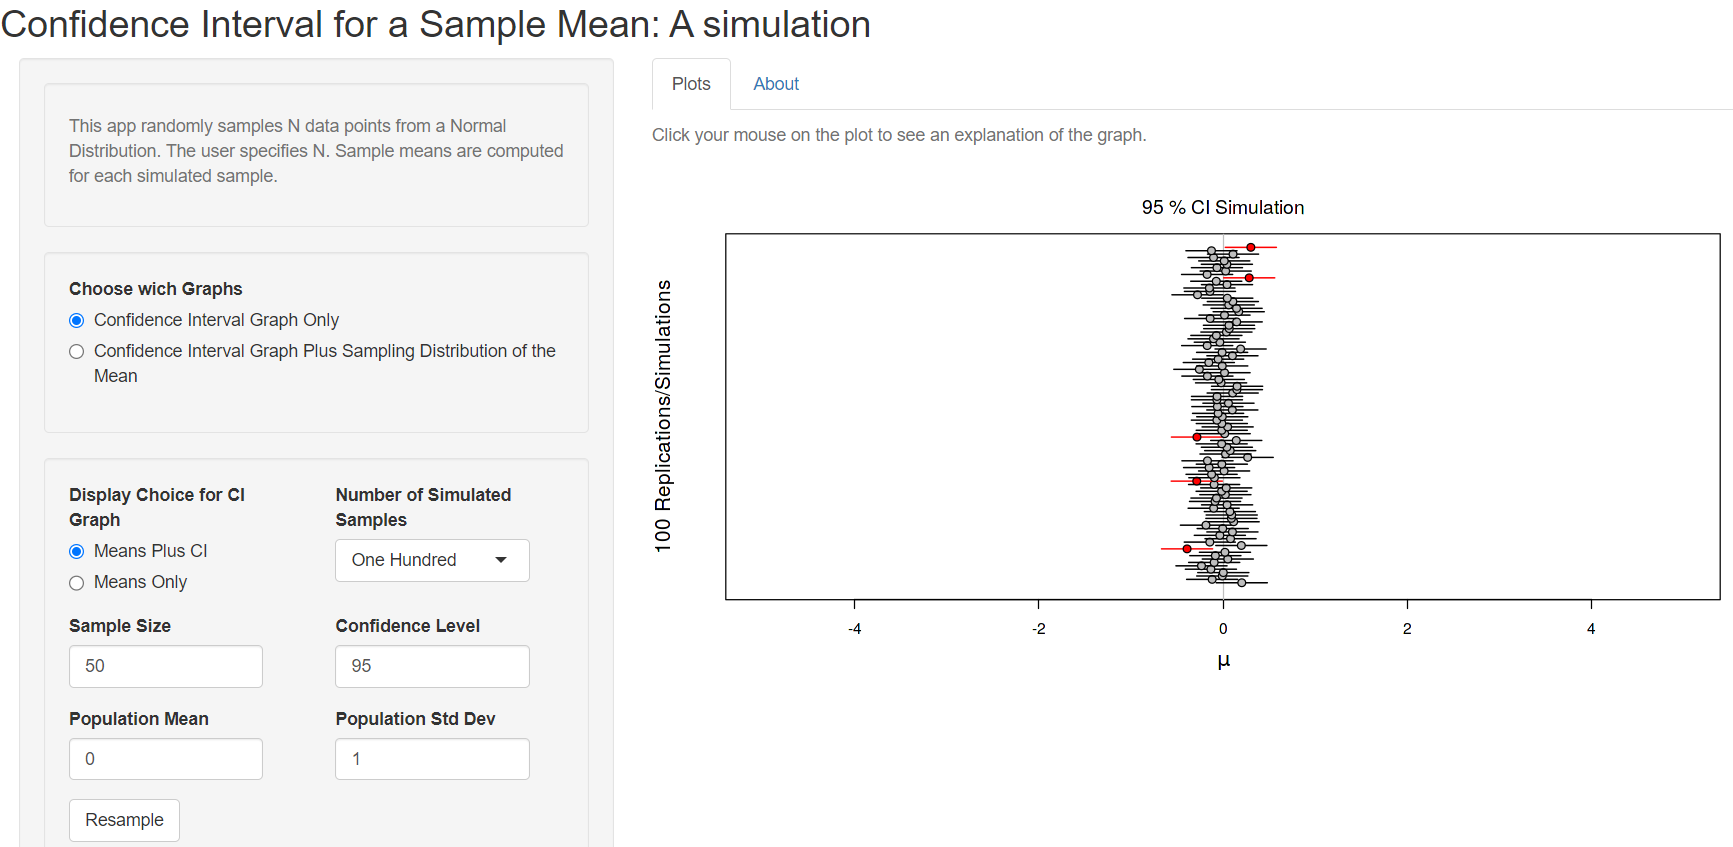1733x847 pixels.
Task: Switch to the About tab
Action: tap(776, 84)
